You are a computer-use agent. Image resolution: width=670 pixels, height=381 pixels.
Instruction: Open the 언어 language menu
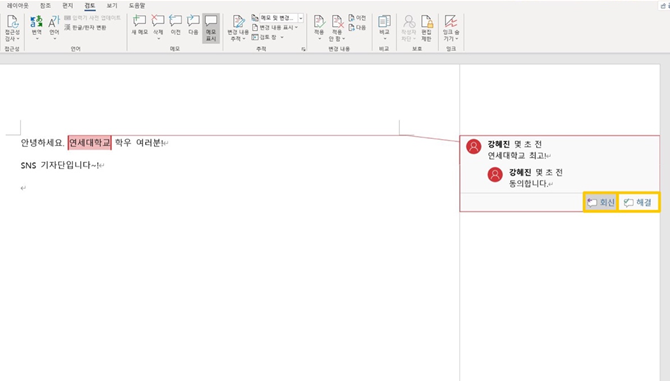(54, 26)
